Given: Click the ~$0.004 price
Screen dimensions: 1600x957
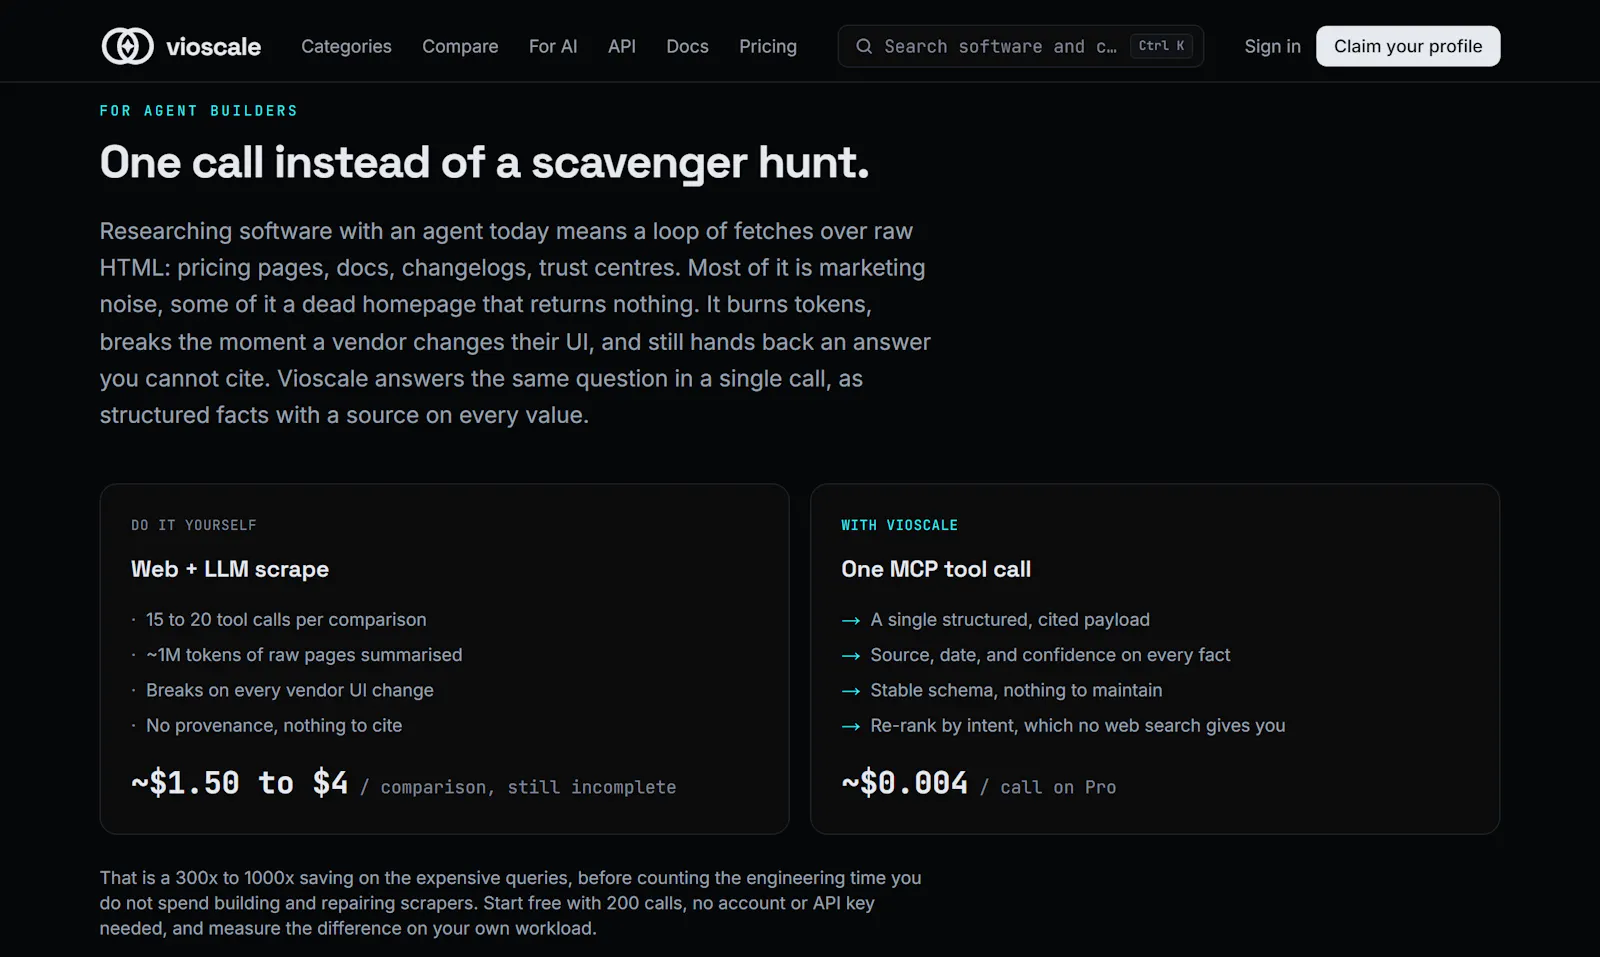Looking at the screenshot, I should (x=905, y=782).
